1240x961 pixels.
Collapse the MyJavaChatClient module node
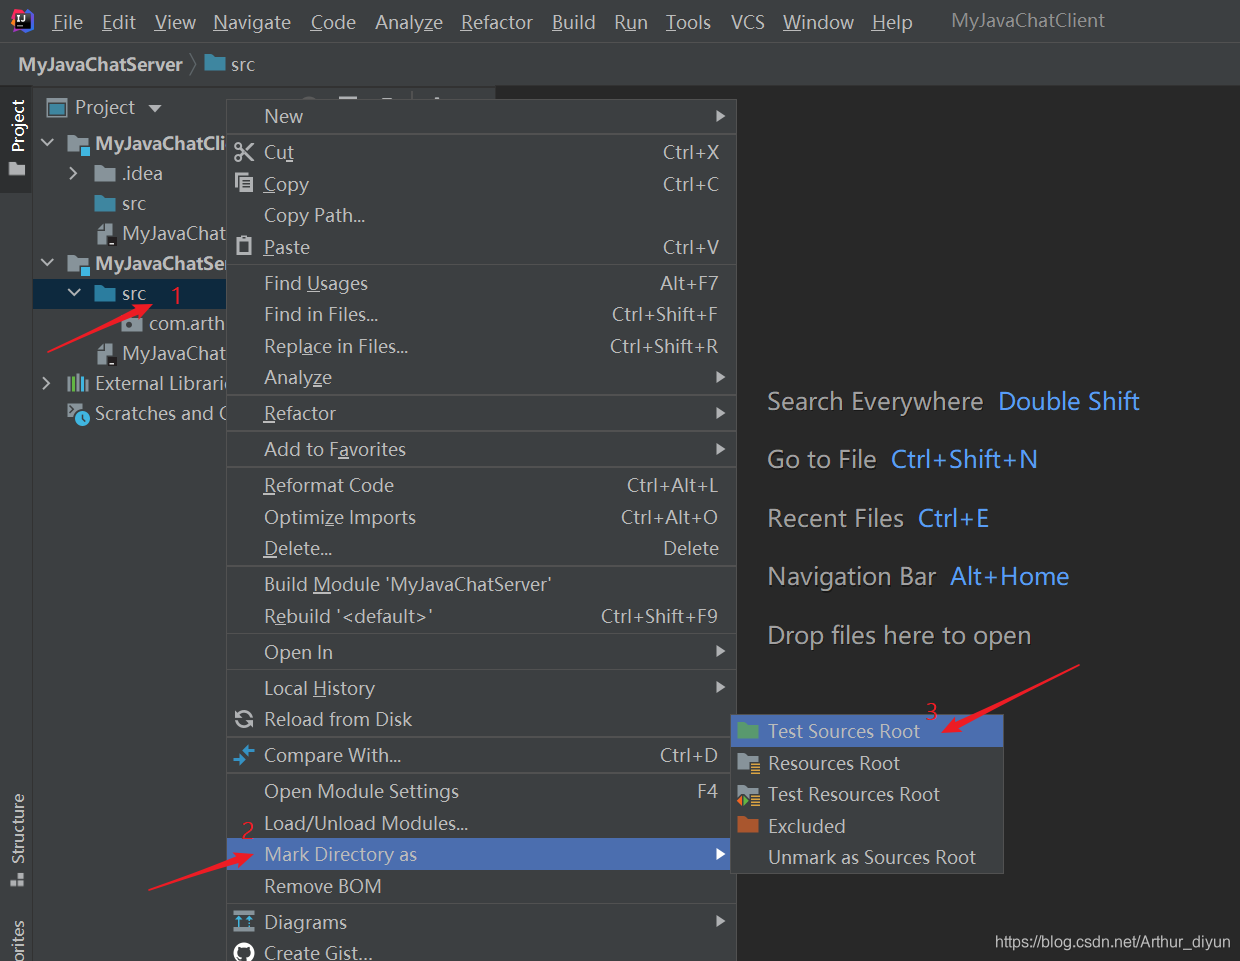(47, 143)
